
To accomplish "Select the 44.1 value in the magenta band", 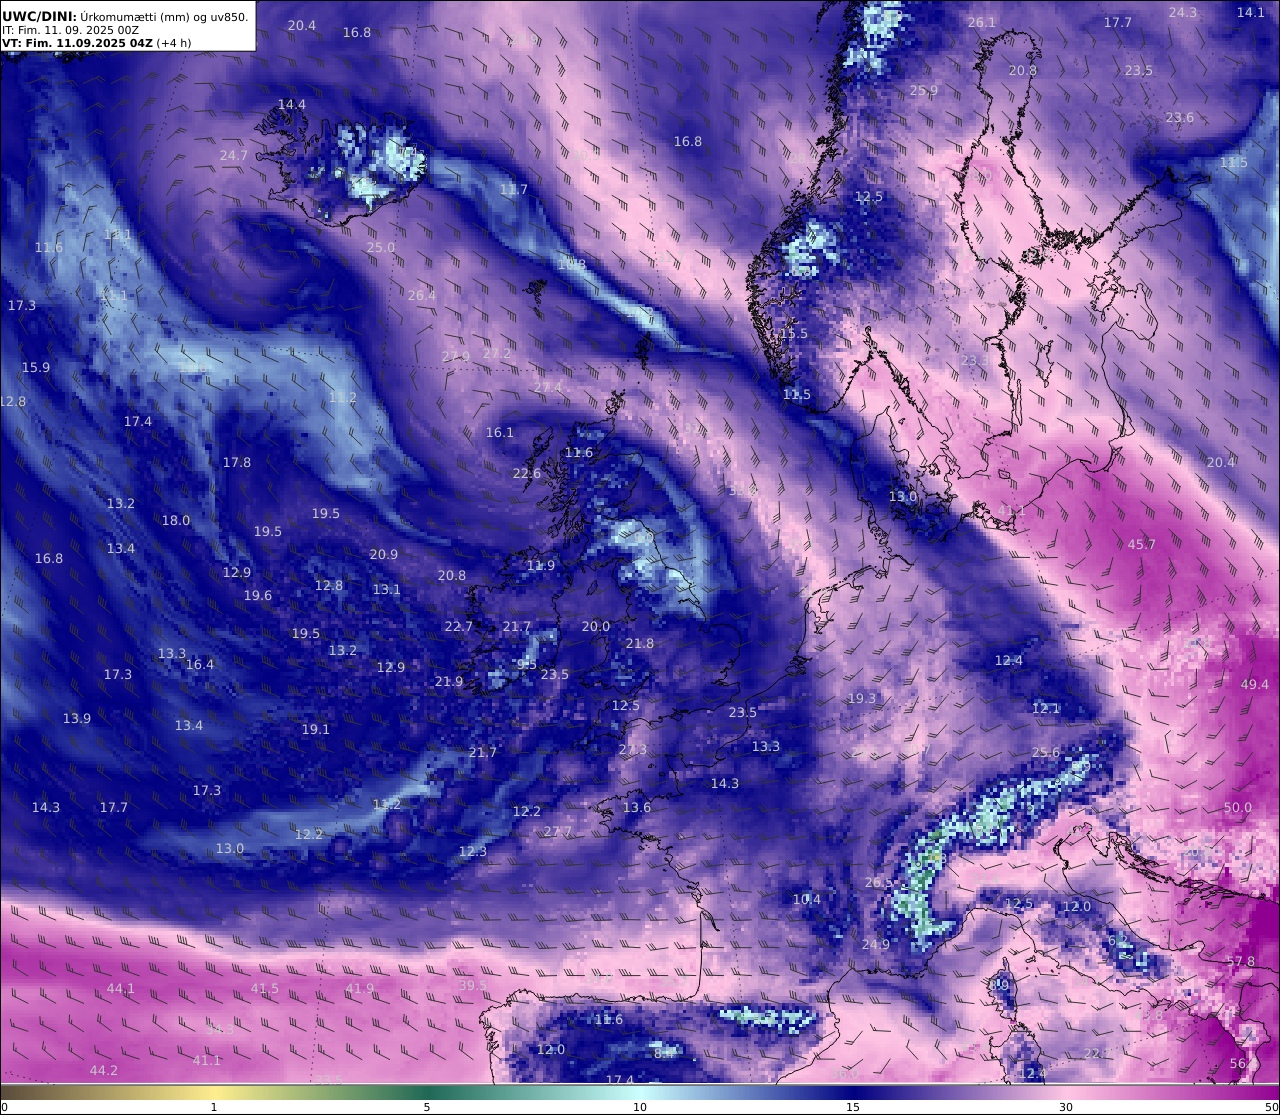I will [120, 988].
